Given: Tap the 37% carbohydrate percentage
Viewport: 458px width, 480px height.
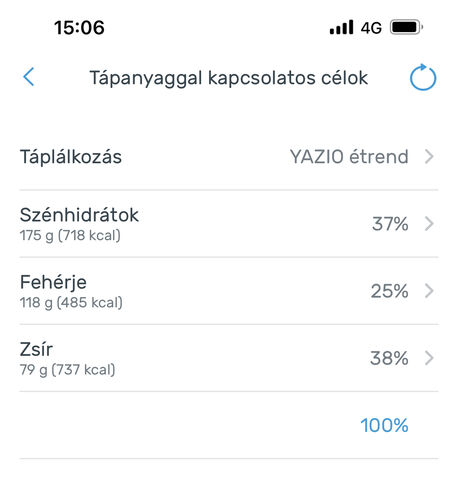Looking at the screenshot, I should point(390,224).
